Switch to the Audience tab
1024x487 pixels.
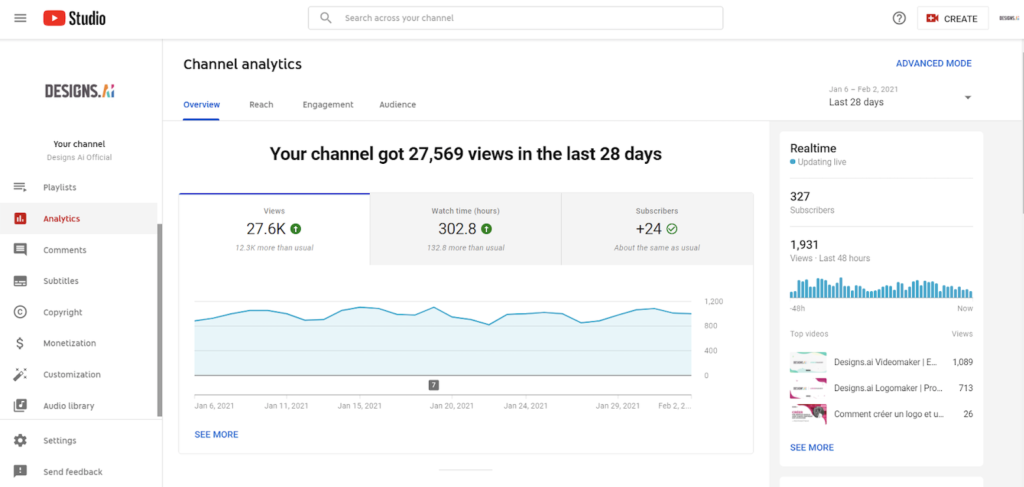point(397,105)
